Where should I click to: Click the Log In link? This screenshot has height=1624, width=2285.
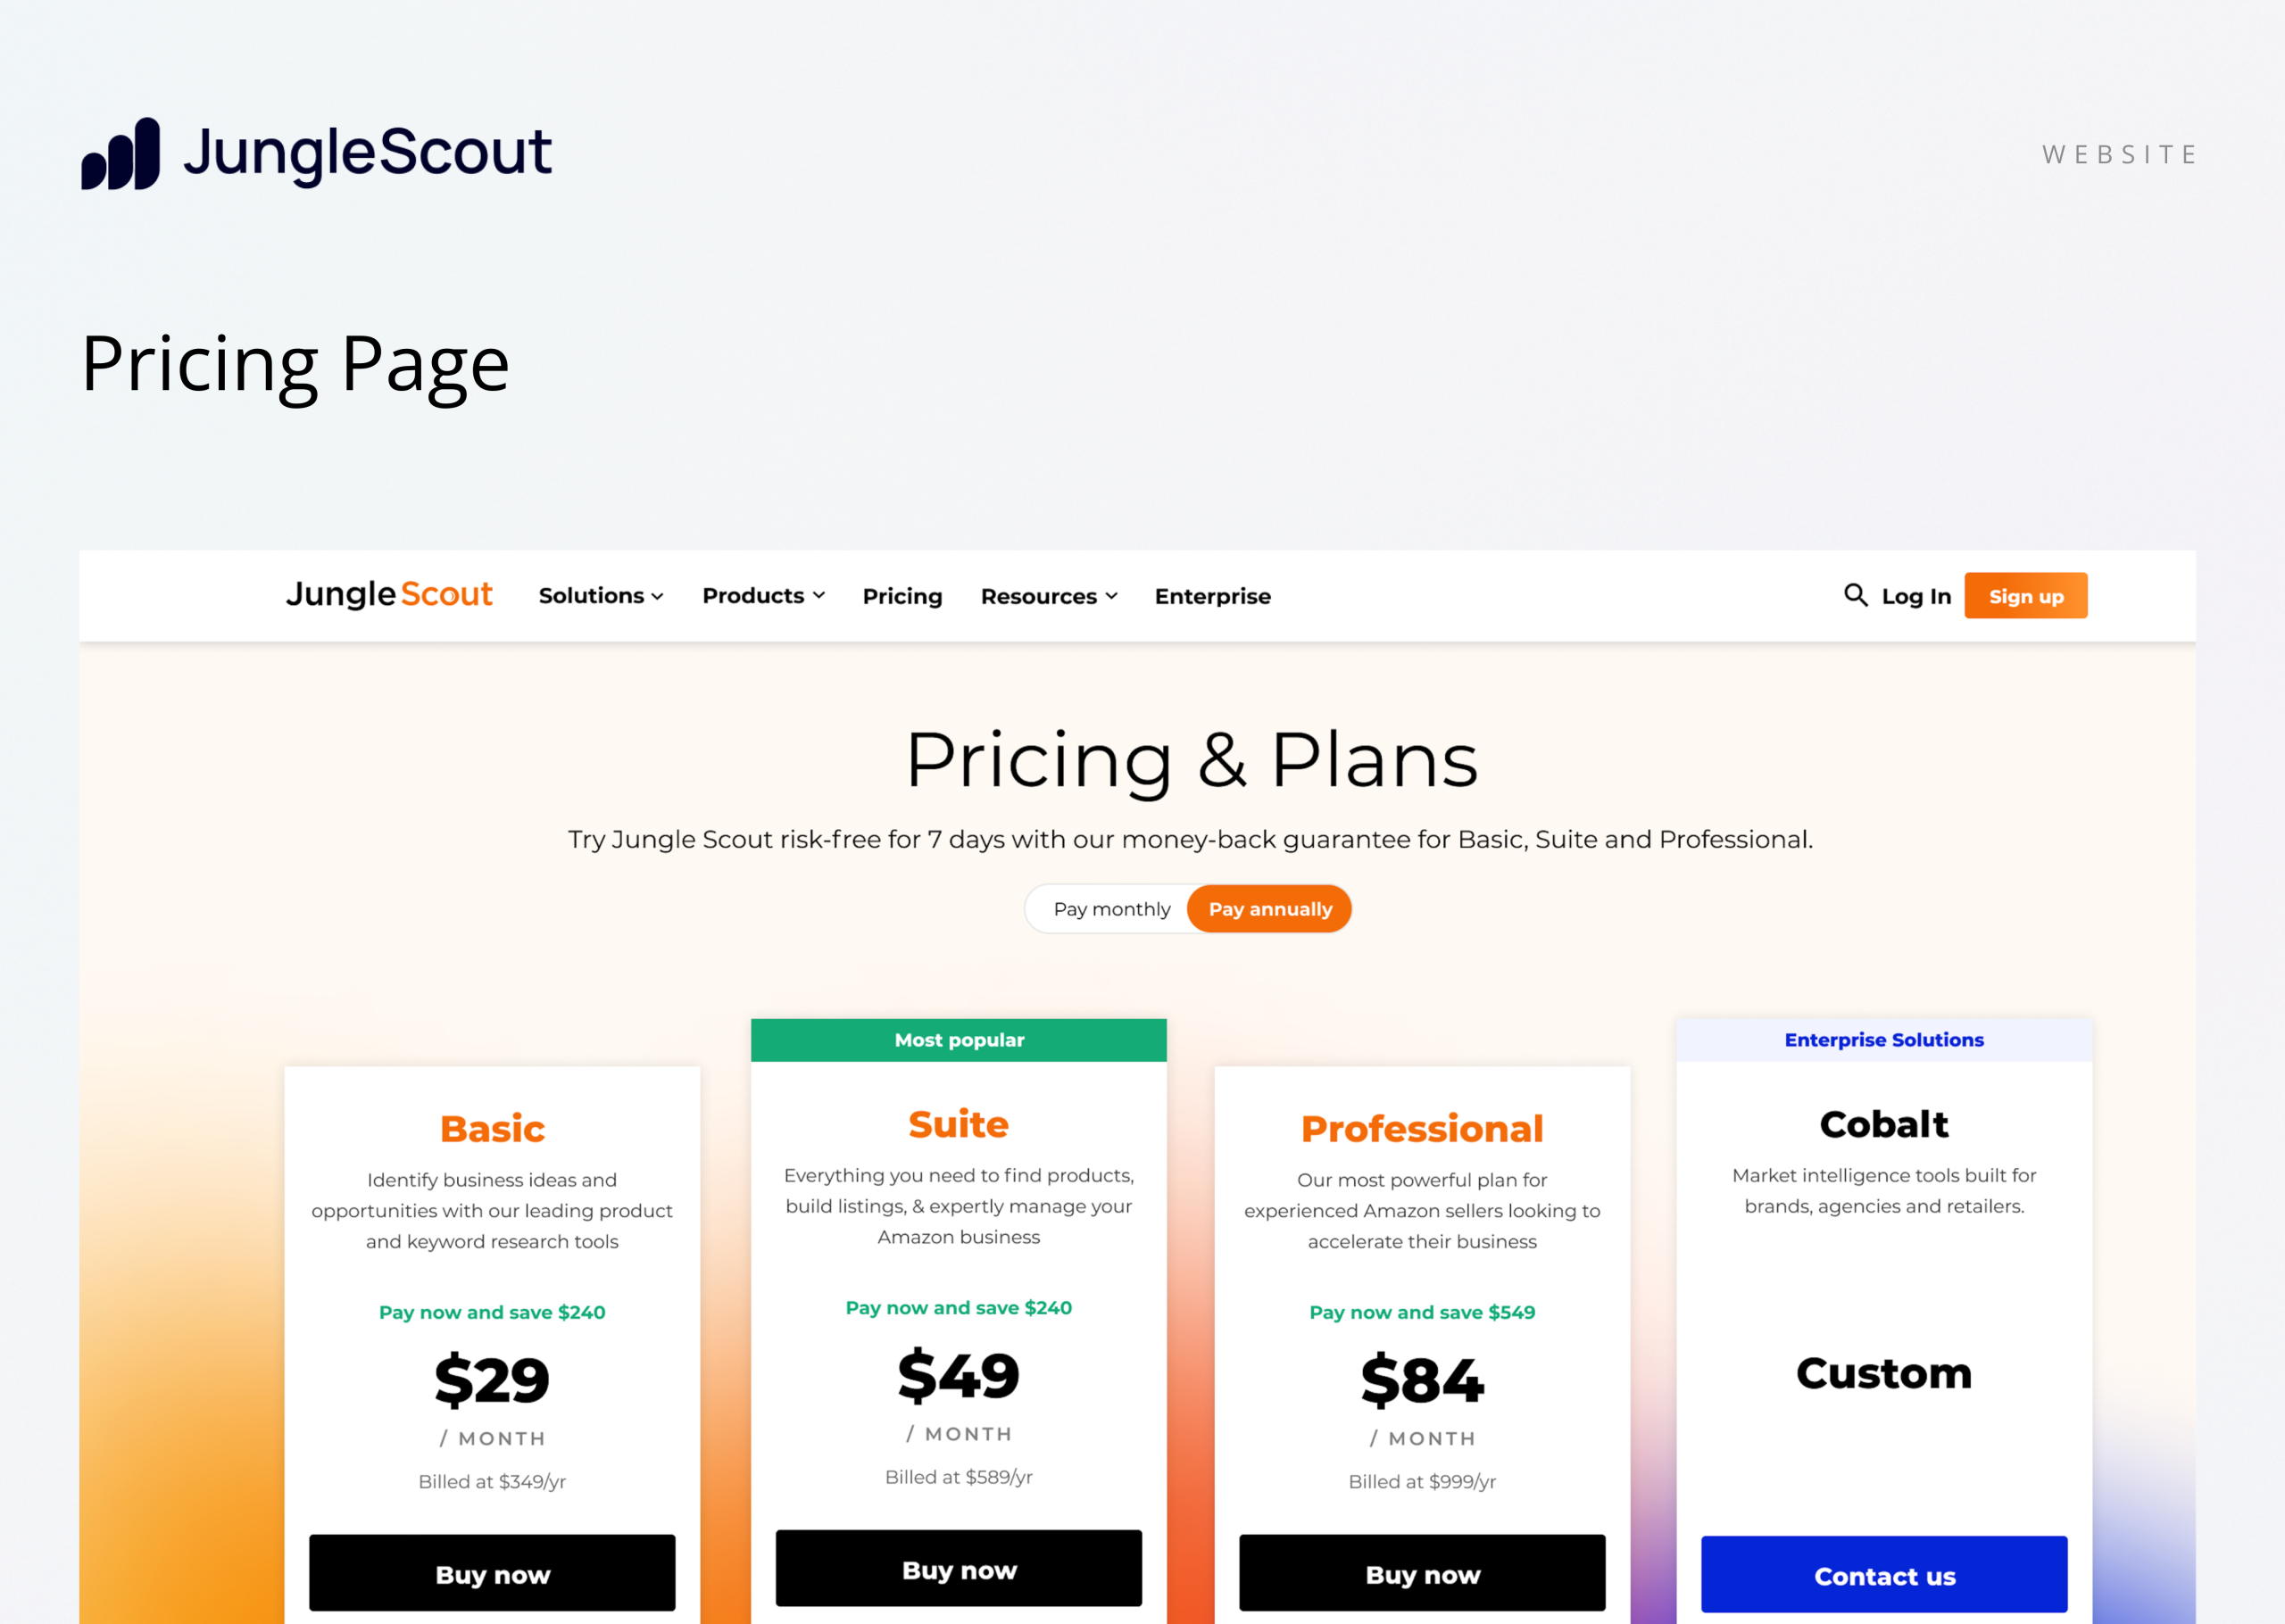(1915, 596)
